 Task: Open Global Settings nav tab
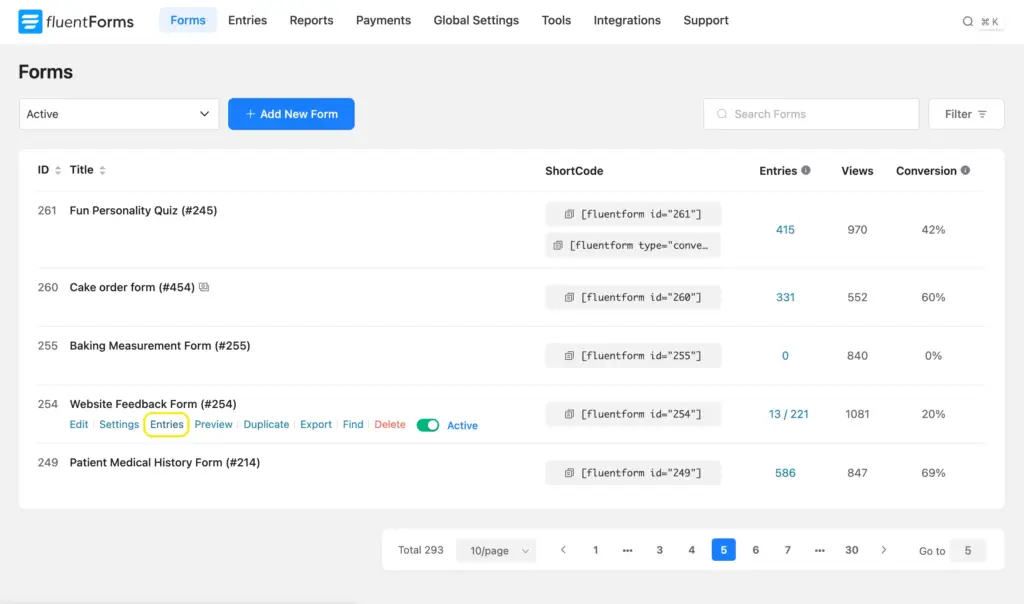pos(476,20)
